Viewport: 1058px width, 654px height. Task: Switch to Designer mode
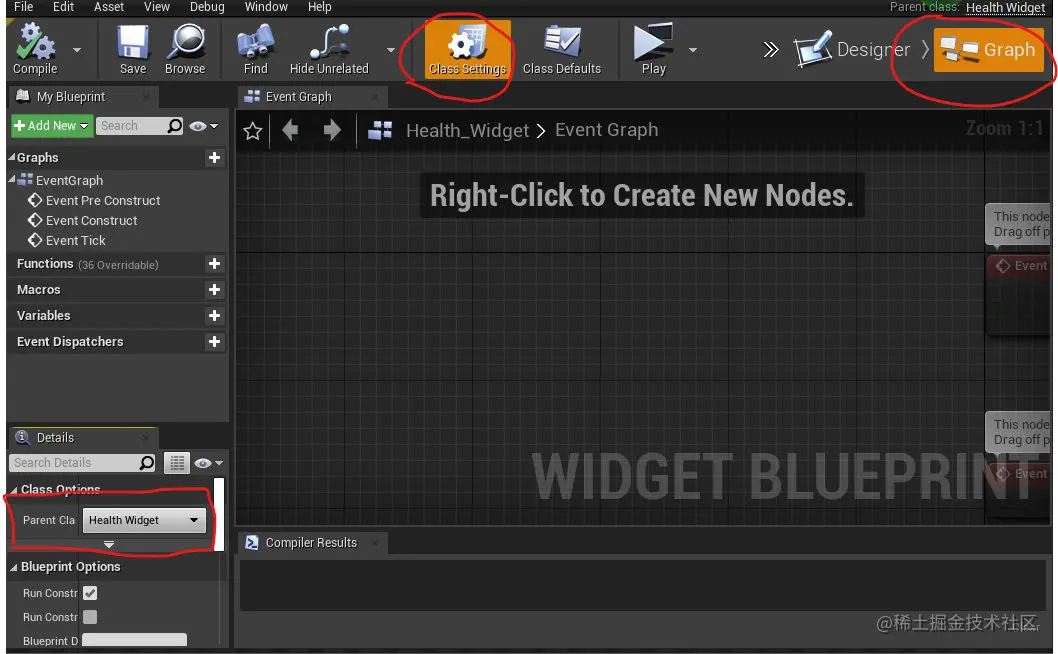point(852,49)
